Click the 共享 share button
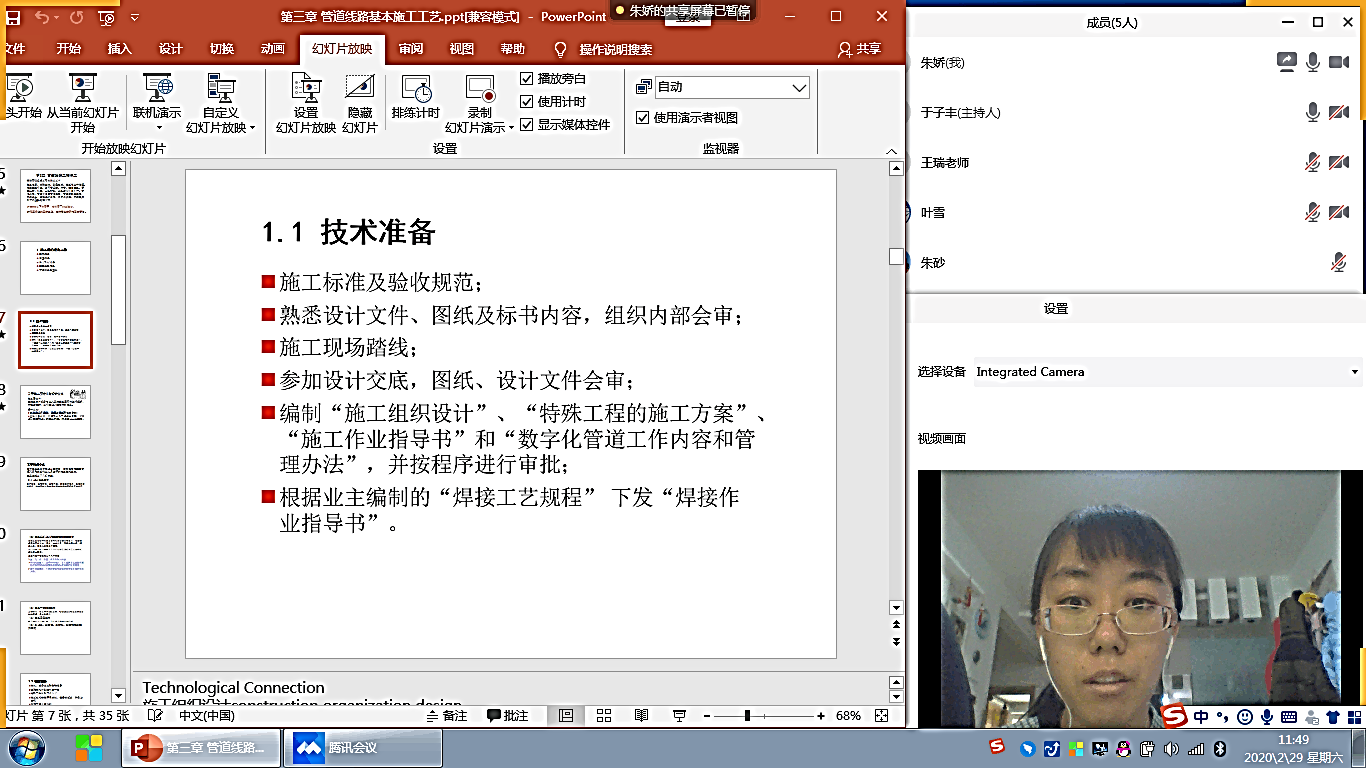This screenshot has width=1366, height=768. point(860,49)
